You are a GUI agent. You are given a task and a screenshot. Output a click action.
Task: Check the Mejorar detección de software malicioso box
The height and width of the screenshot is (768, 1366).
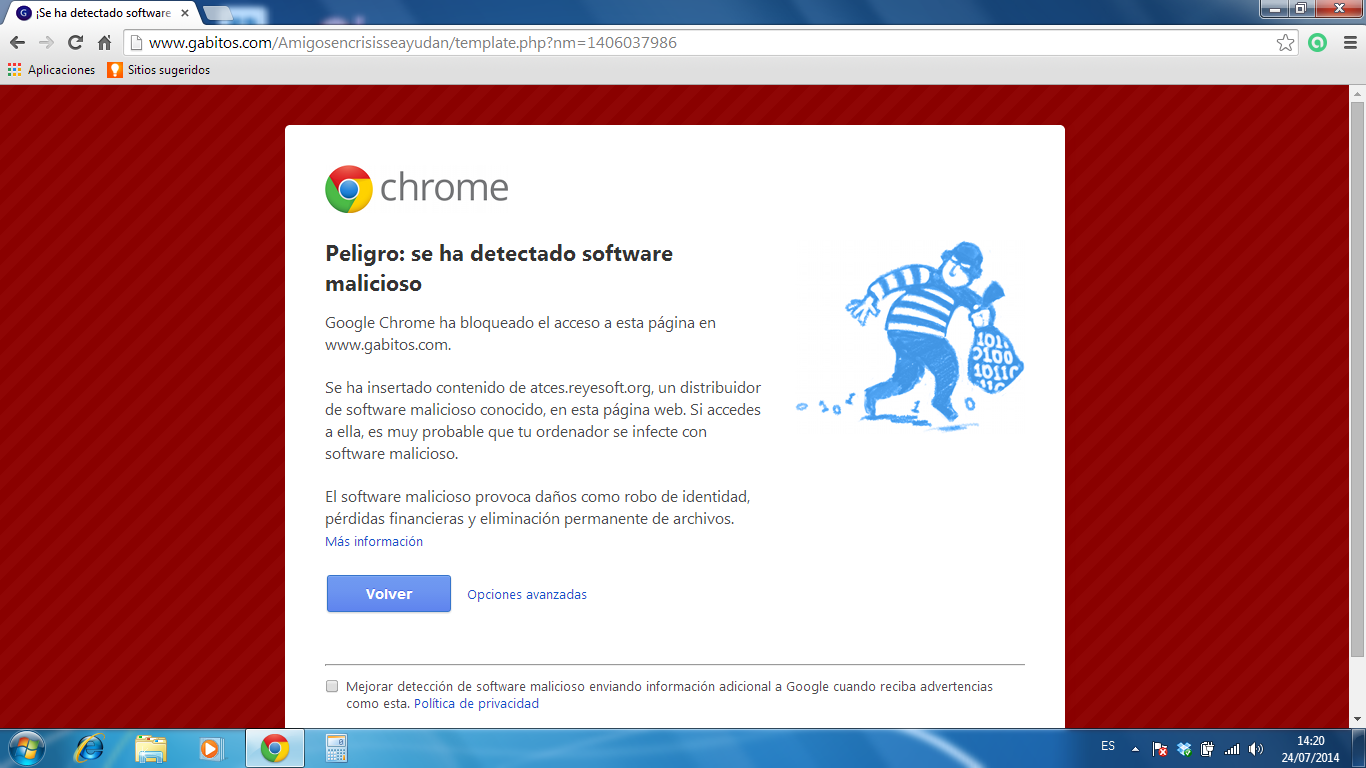click(x=332, y=687)
